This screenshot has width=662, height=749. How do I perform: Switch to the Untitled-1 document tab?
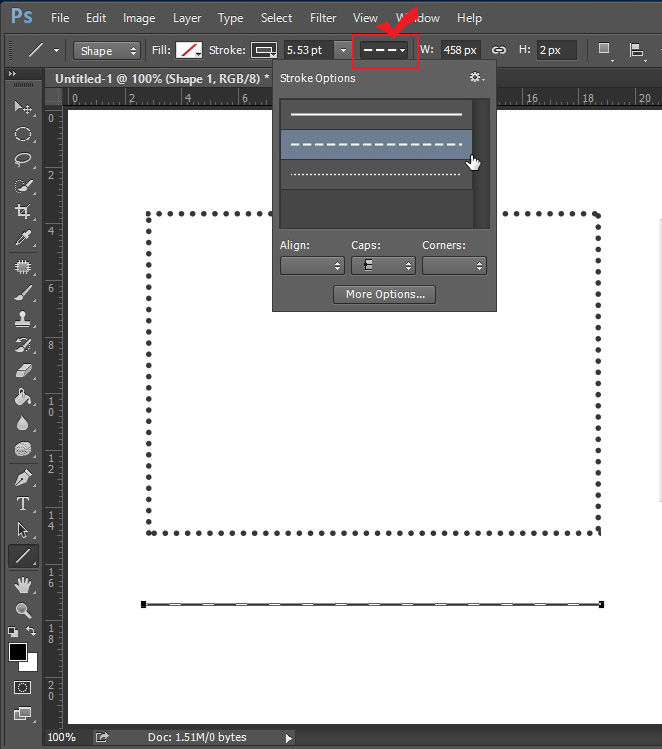tap(161, 78)
